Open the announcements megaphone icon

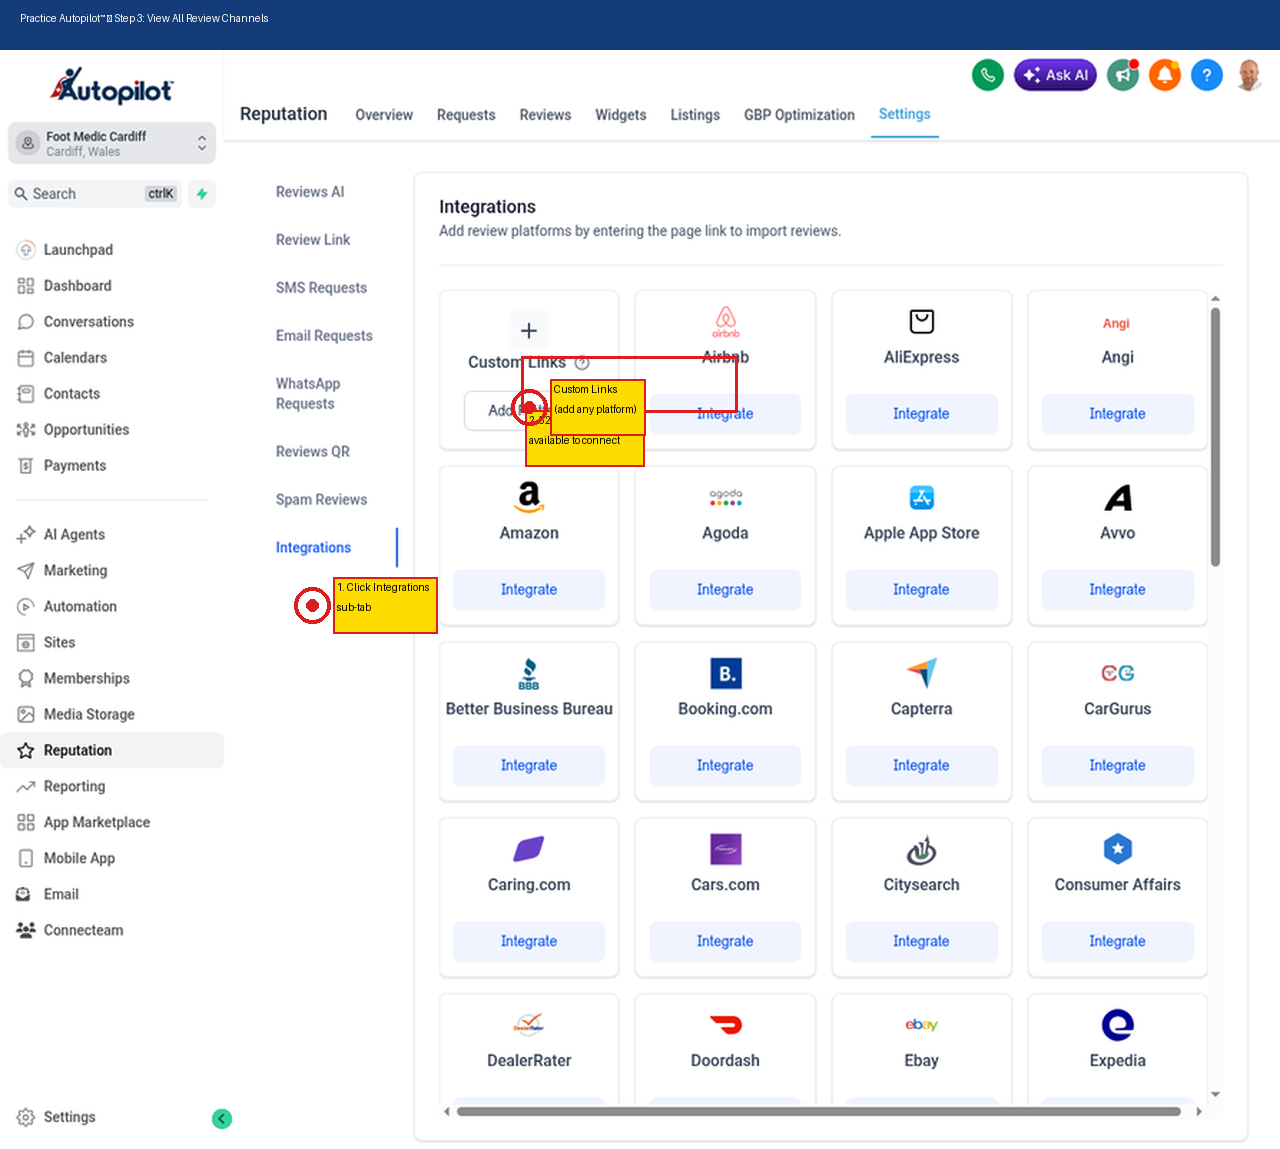click(1123, 75)
